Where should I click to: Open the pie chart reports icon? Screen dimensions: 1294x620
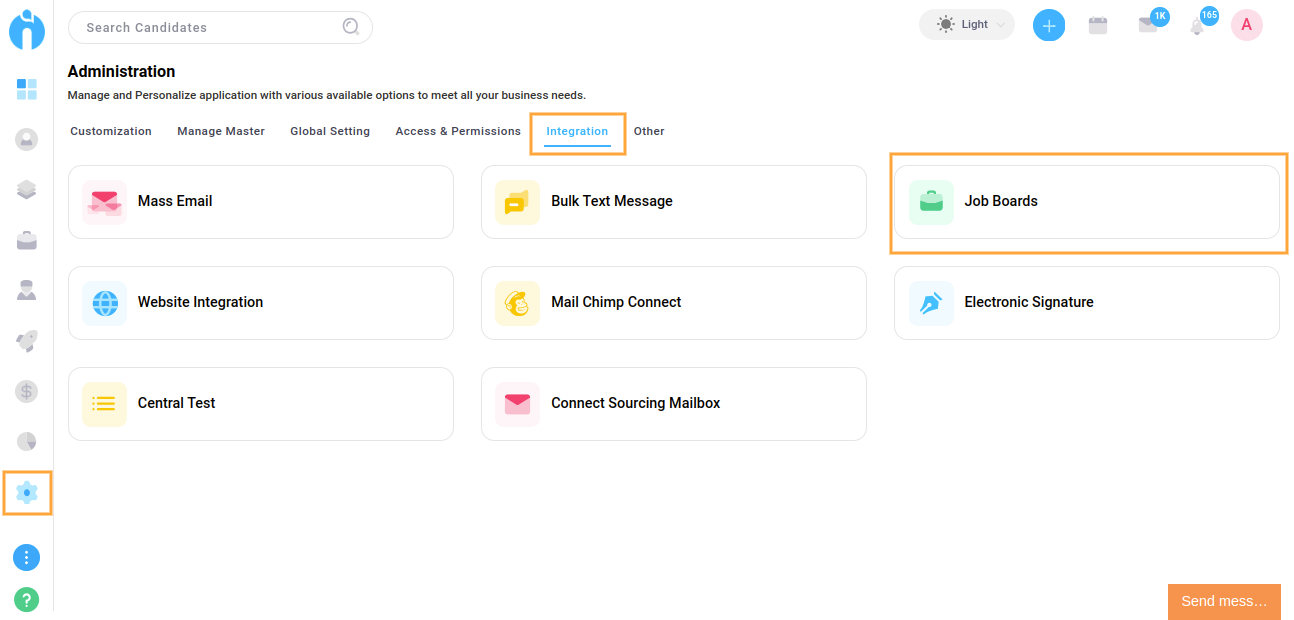click(x=27, y=441)
